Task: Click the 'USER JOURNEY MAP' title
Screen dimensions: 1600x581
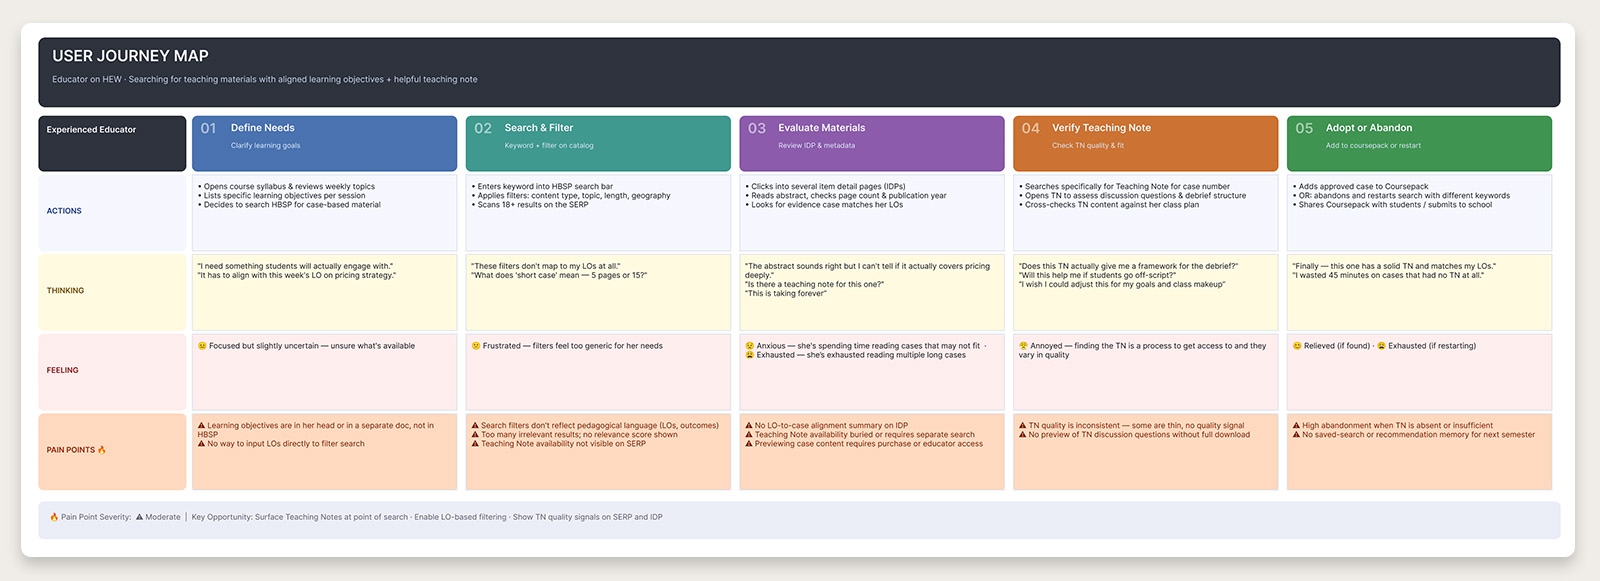Action: (130, 56)
